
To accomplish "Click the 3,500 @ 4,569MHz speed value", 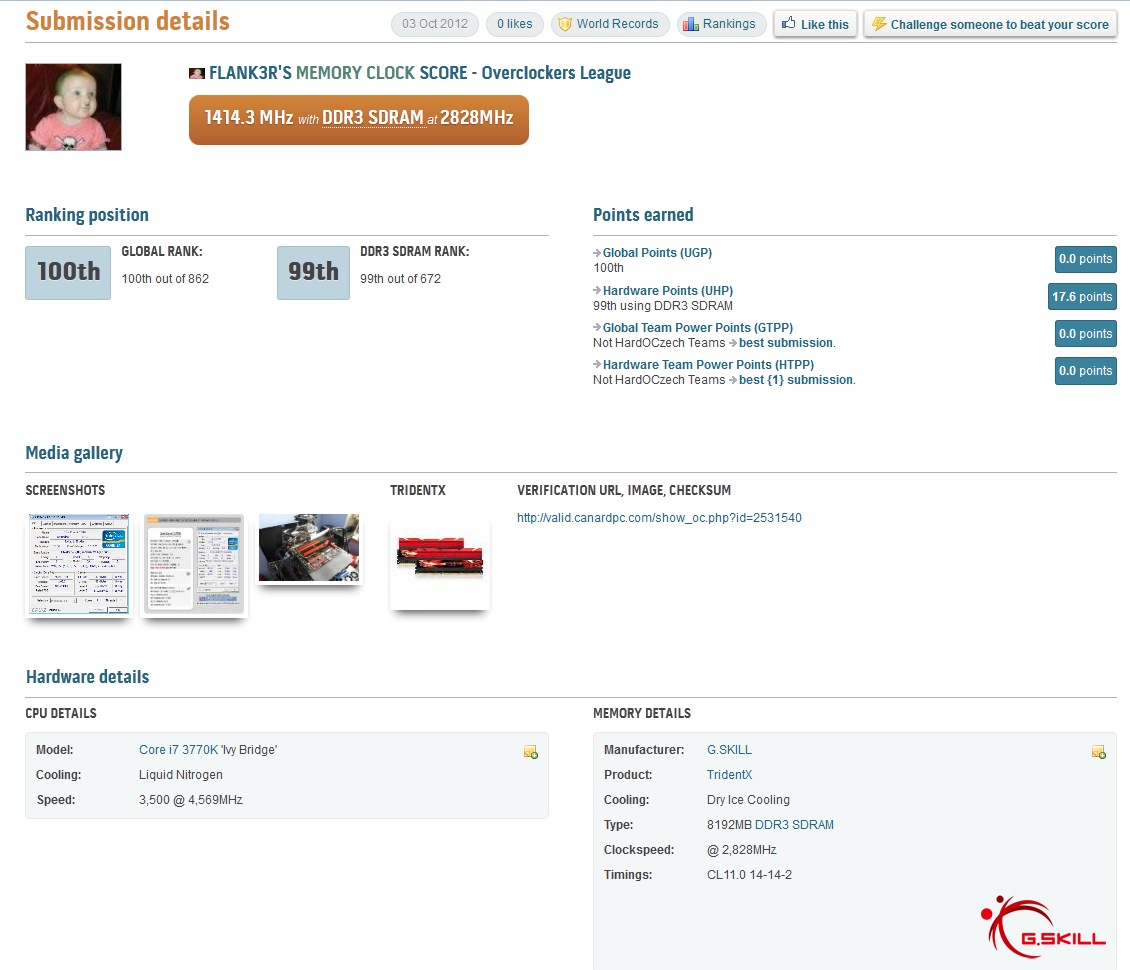I will (191, 800).
